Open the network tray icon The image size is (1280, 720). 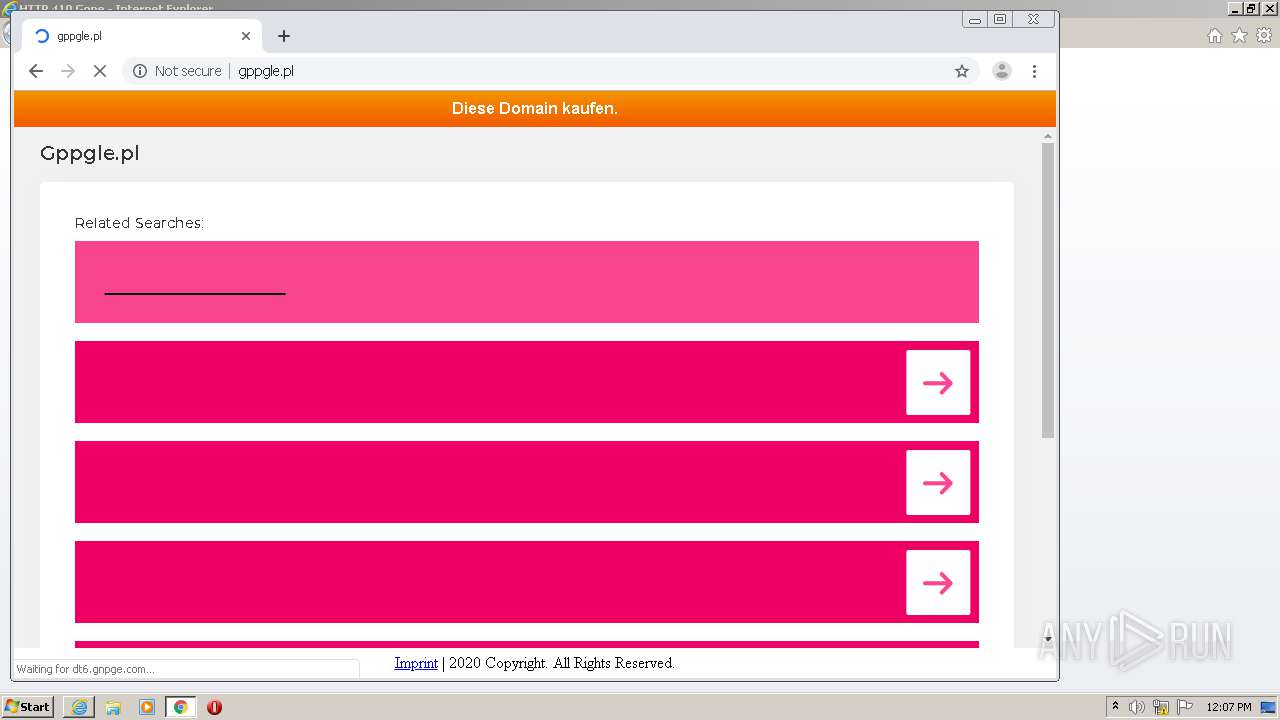(1161, 707)
